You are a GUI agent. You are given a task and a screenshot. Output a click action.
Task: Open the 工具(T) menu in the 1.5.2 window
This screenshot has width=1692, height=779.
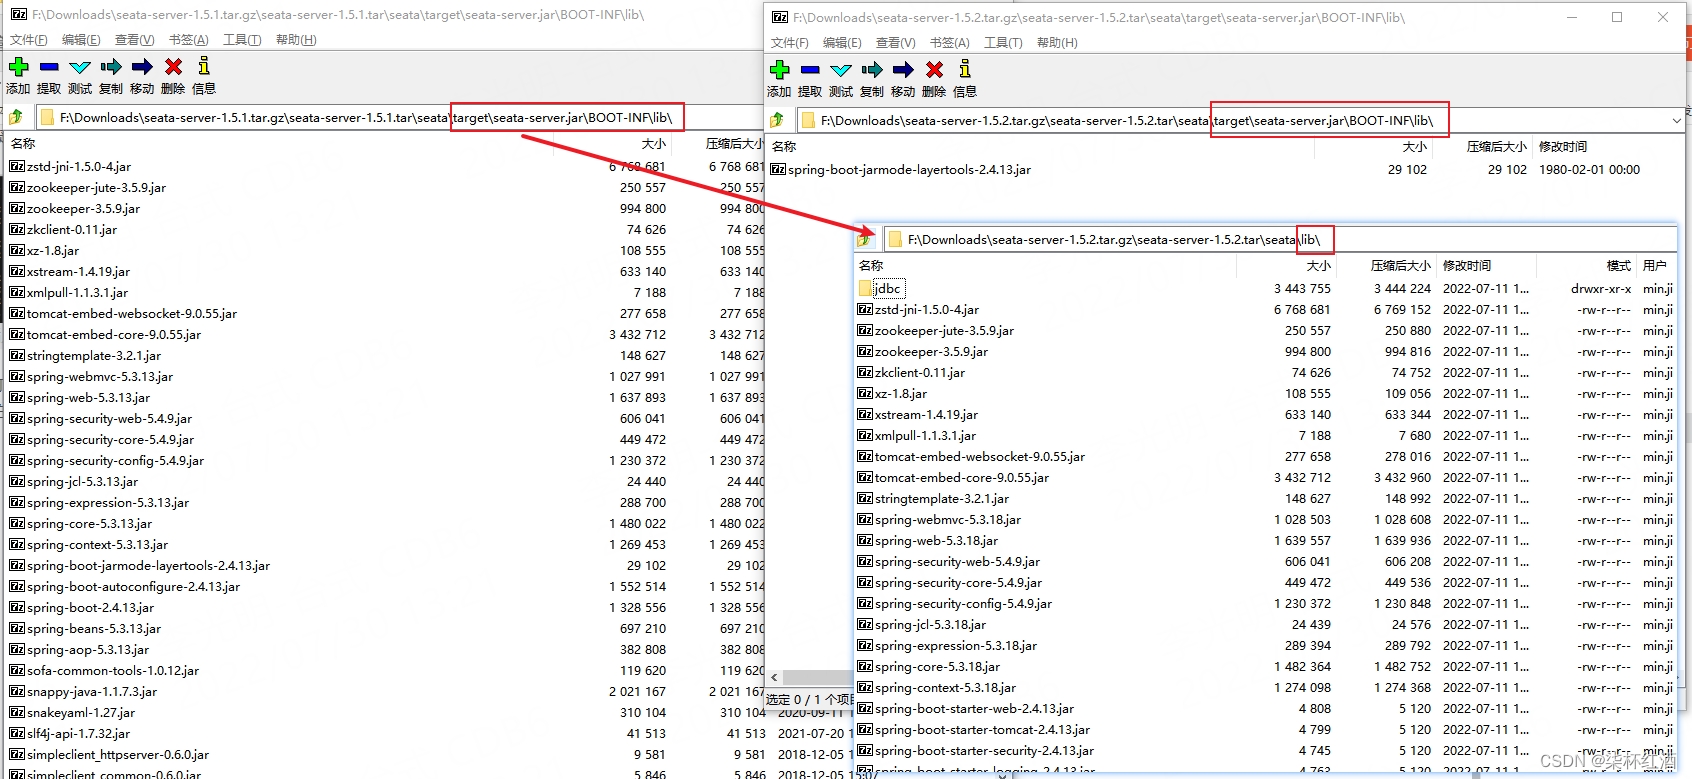[1003, 43]
